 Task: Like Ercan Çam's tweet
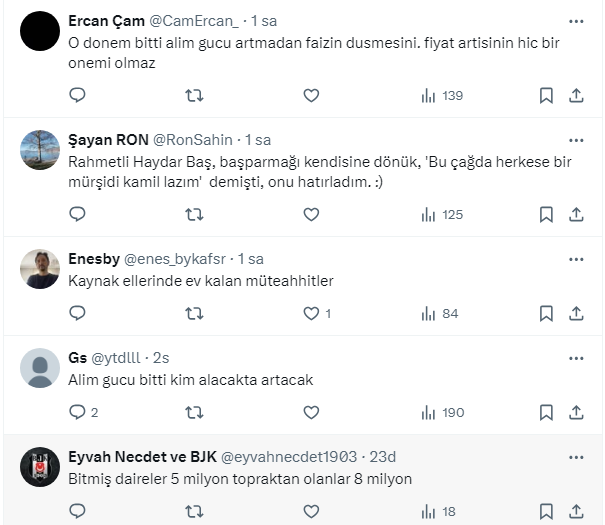point(311,95)
